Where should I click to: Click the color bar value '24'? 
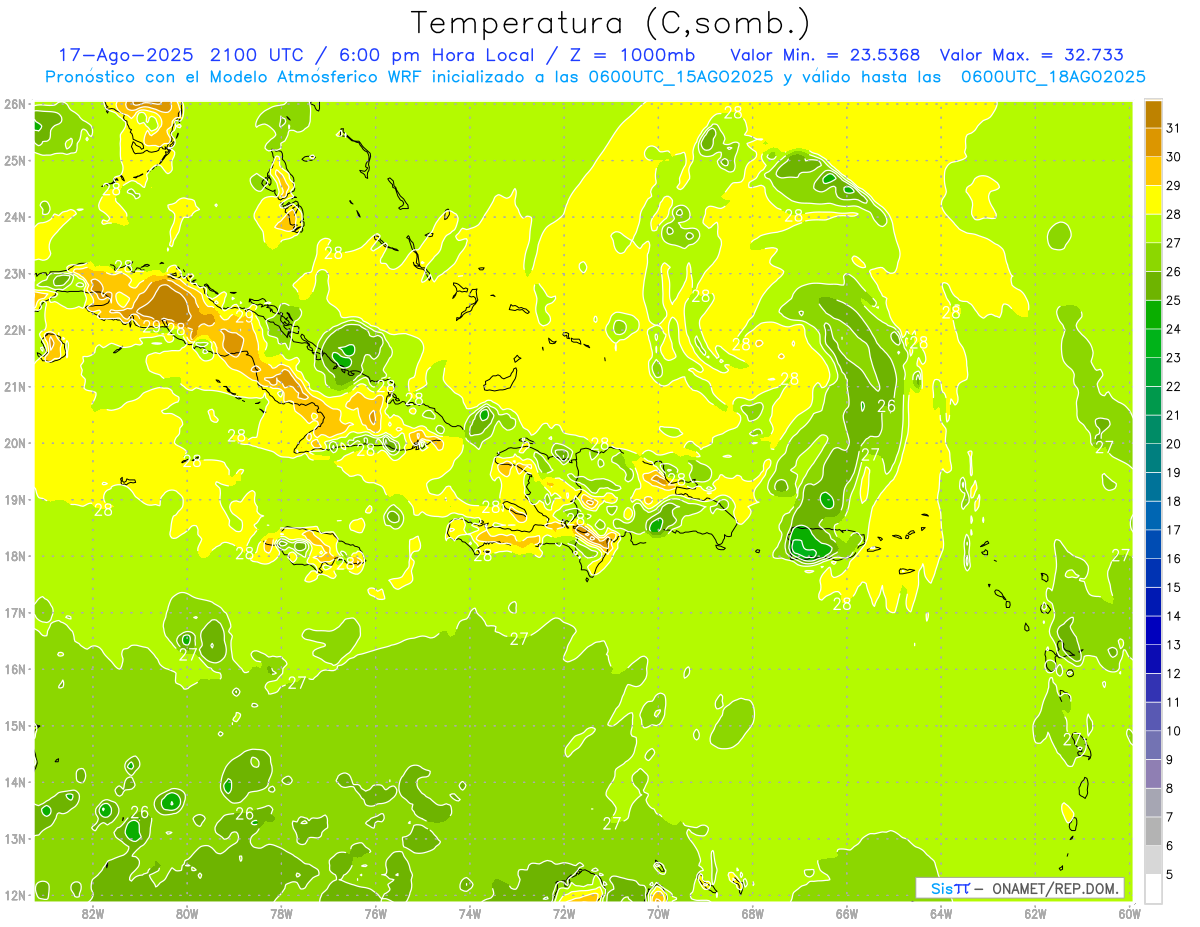[x=1173, y=328]
